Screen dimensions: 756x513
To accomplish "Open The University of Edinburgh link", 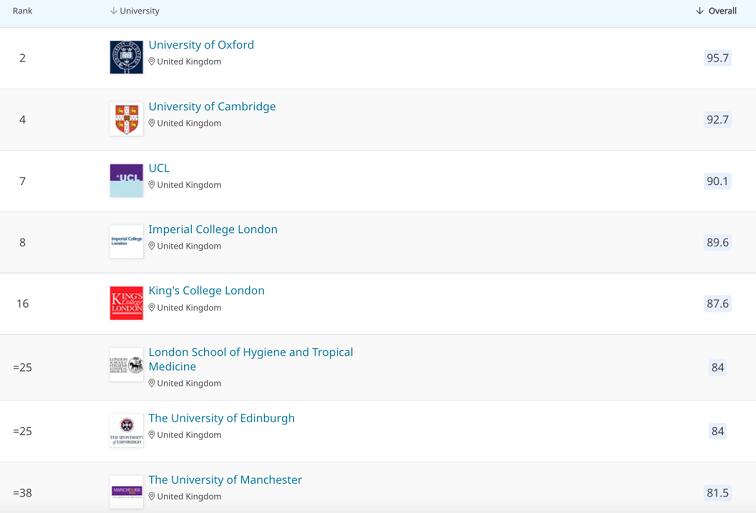I will pyautogui.click(x=221, y=418).
